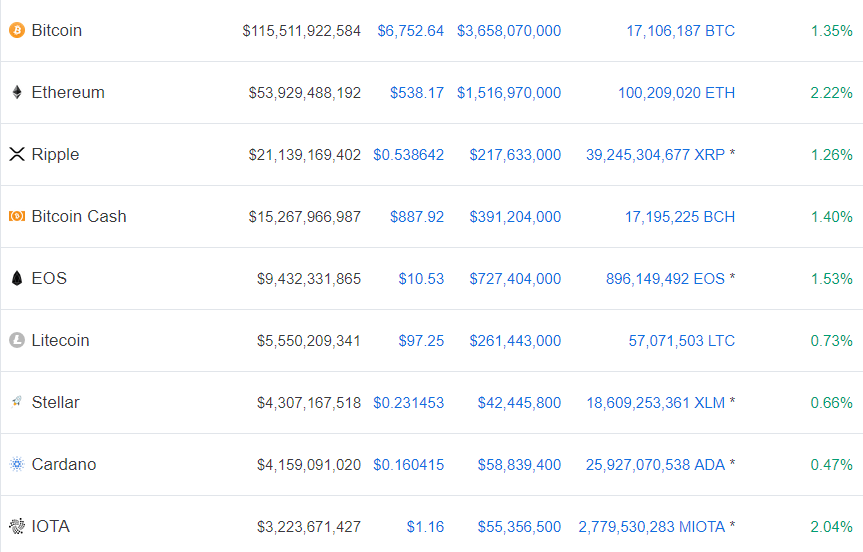Select Bitcoin change value 1.35%
Image resolution: width=863 pixels, height=552 pixels.
pos(832,31)
